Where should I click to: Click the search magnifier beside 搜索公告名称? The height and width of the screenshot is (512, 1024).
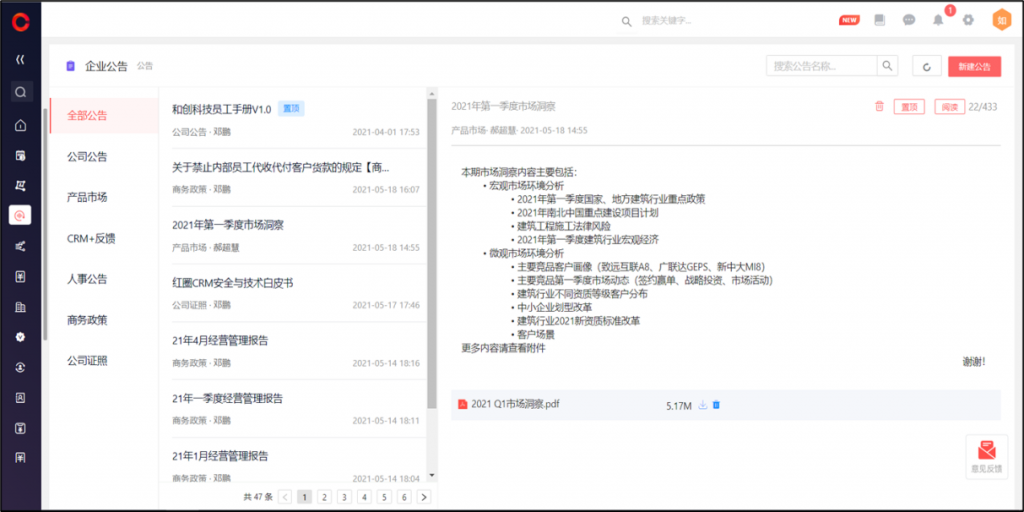point(887,66)
